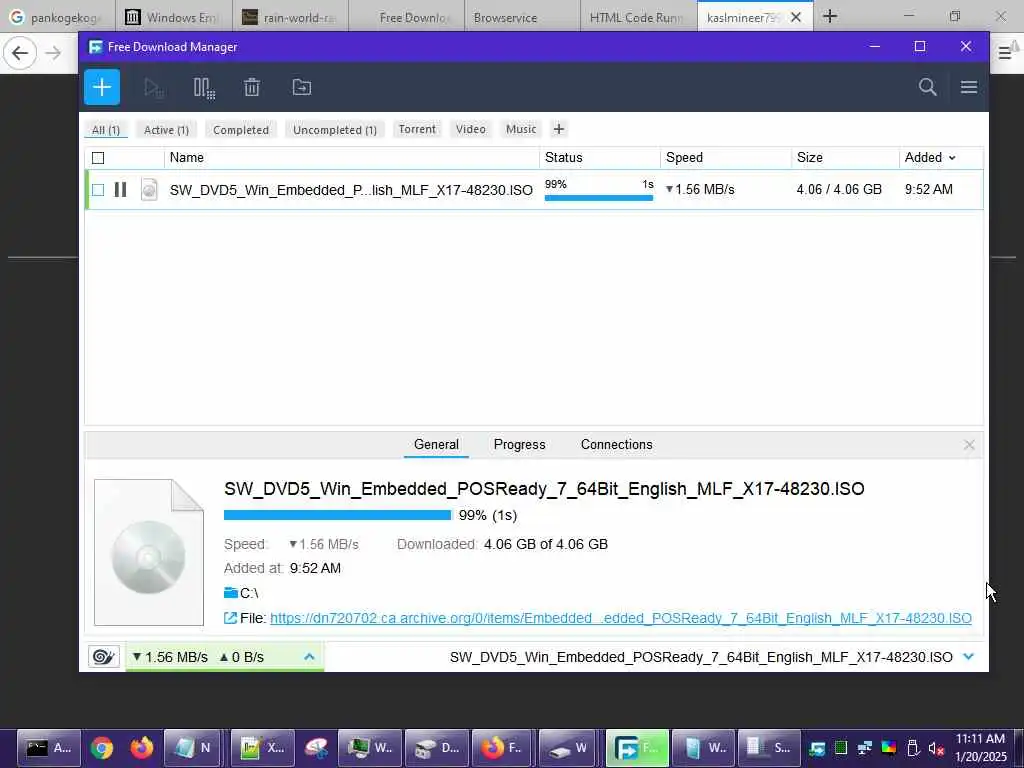Add a new download with the plus button

click(x=102, y=87)
